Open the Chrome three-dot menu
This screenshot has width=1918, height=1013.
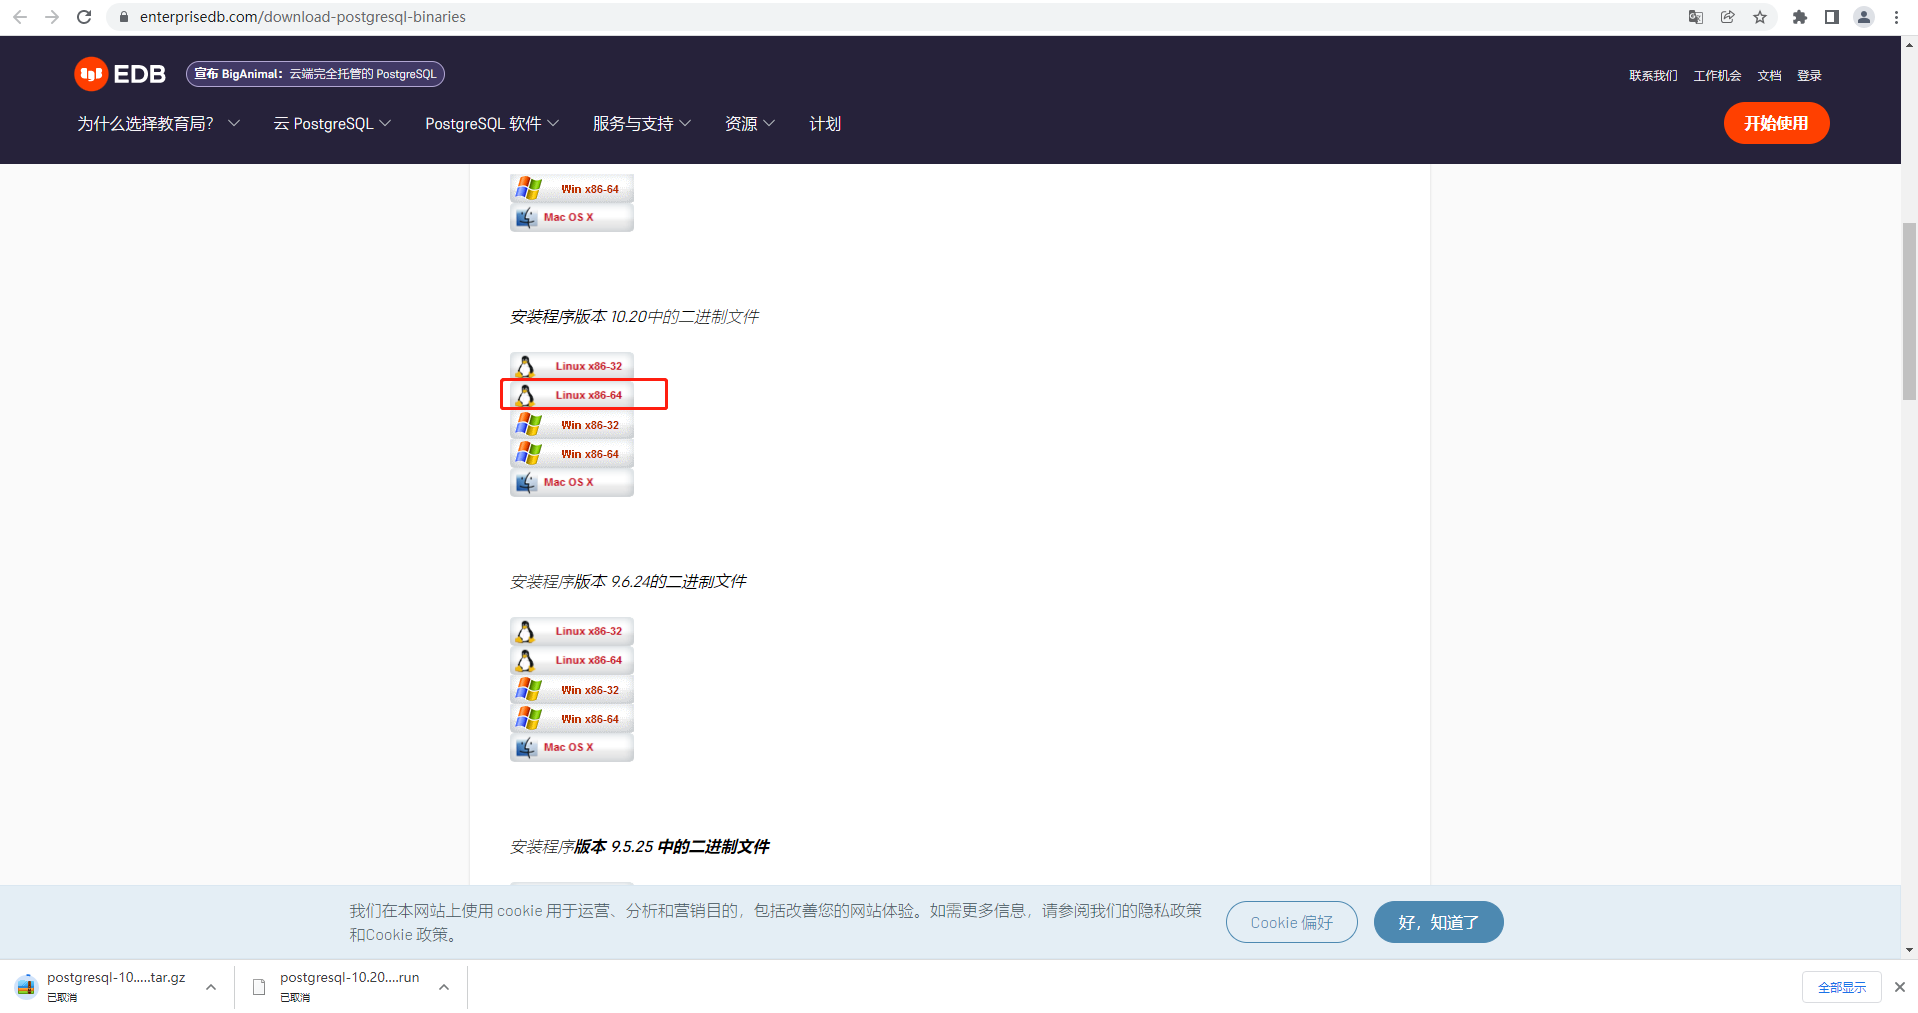1896,17
